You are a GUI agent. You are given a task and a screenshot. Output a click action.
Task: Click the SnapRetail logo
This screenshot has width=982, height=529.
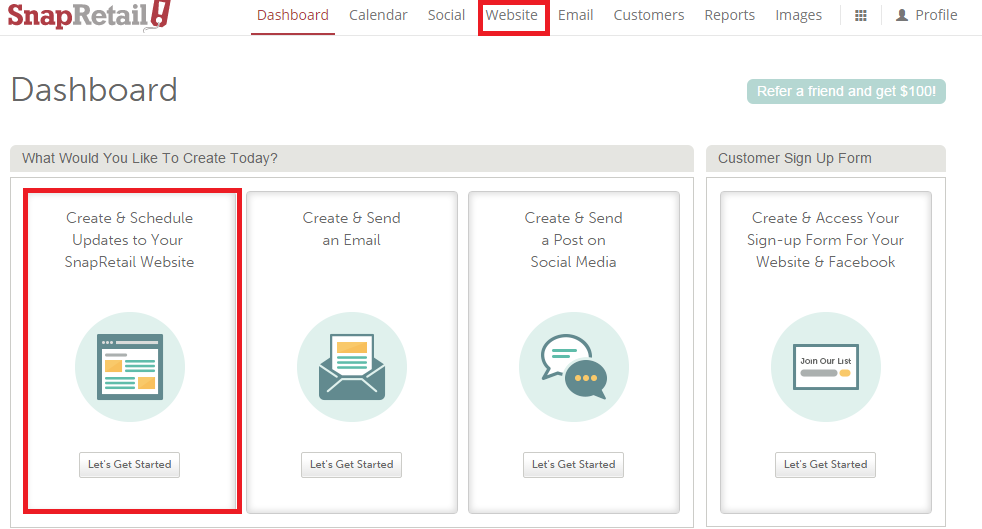(89, 15)
